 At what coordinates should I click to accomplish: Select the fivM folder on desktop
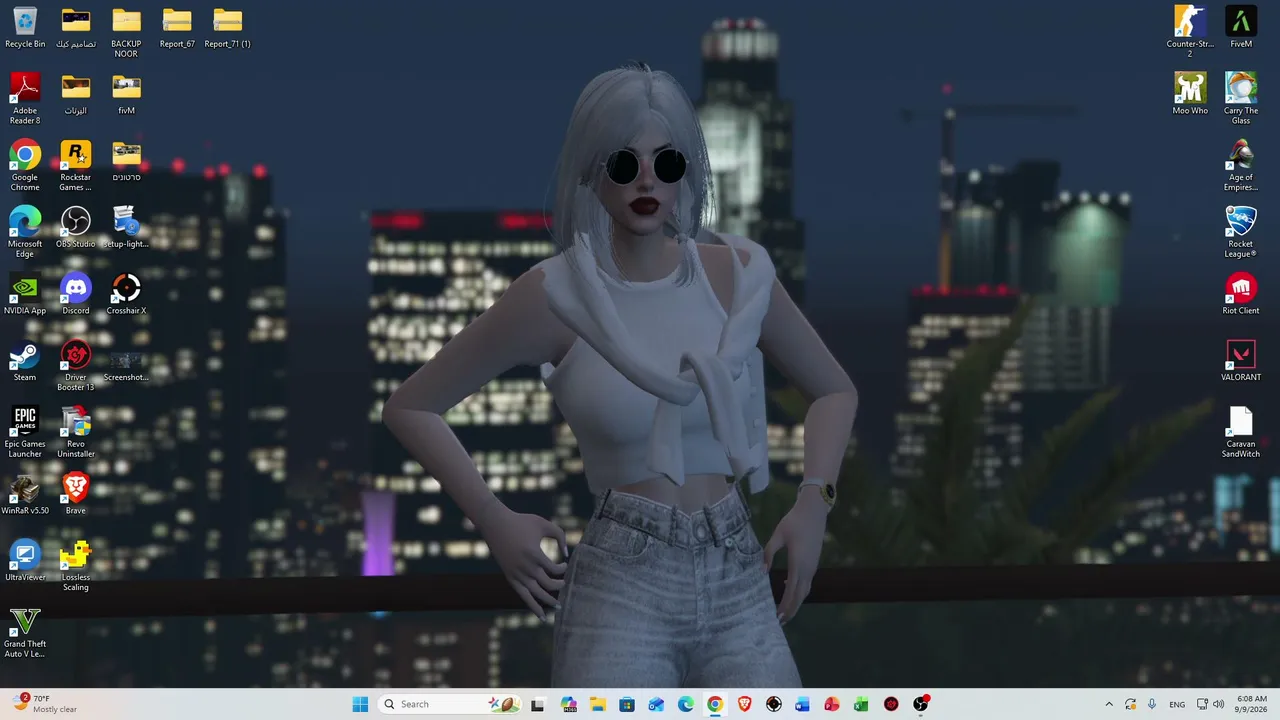tap(126, 94)
